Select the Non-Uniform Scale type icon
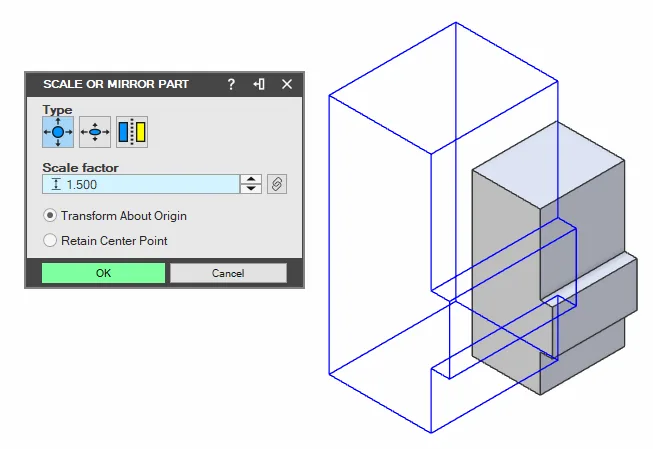 click(95, 132)
